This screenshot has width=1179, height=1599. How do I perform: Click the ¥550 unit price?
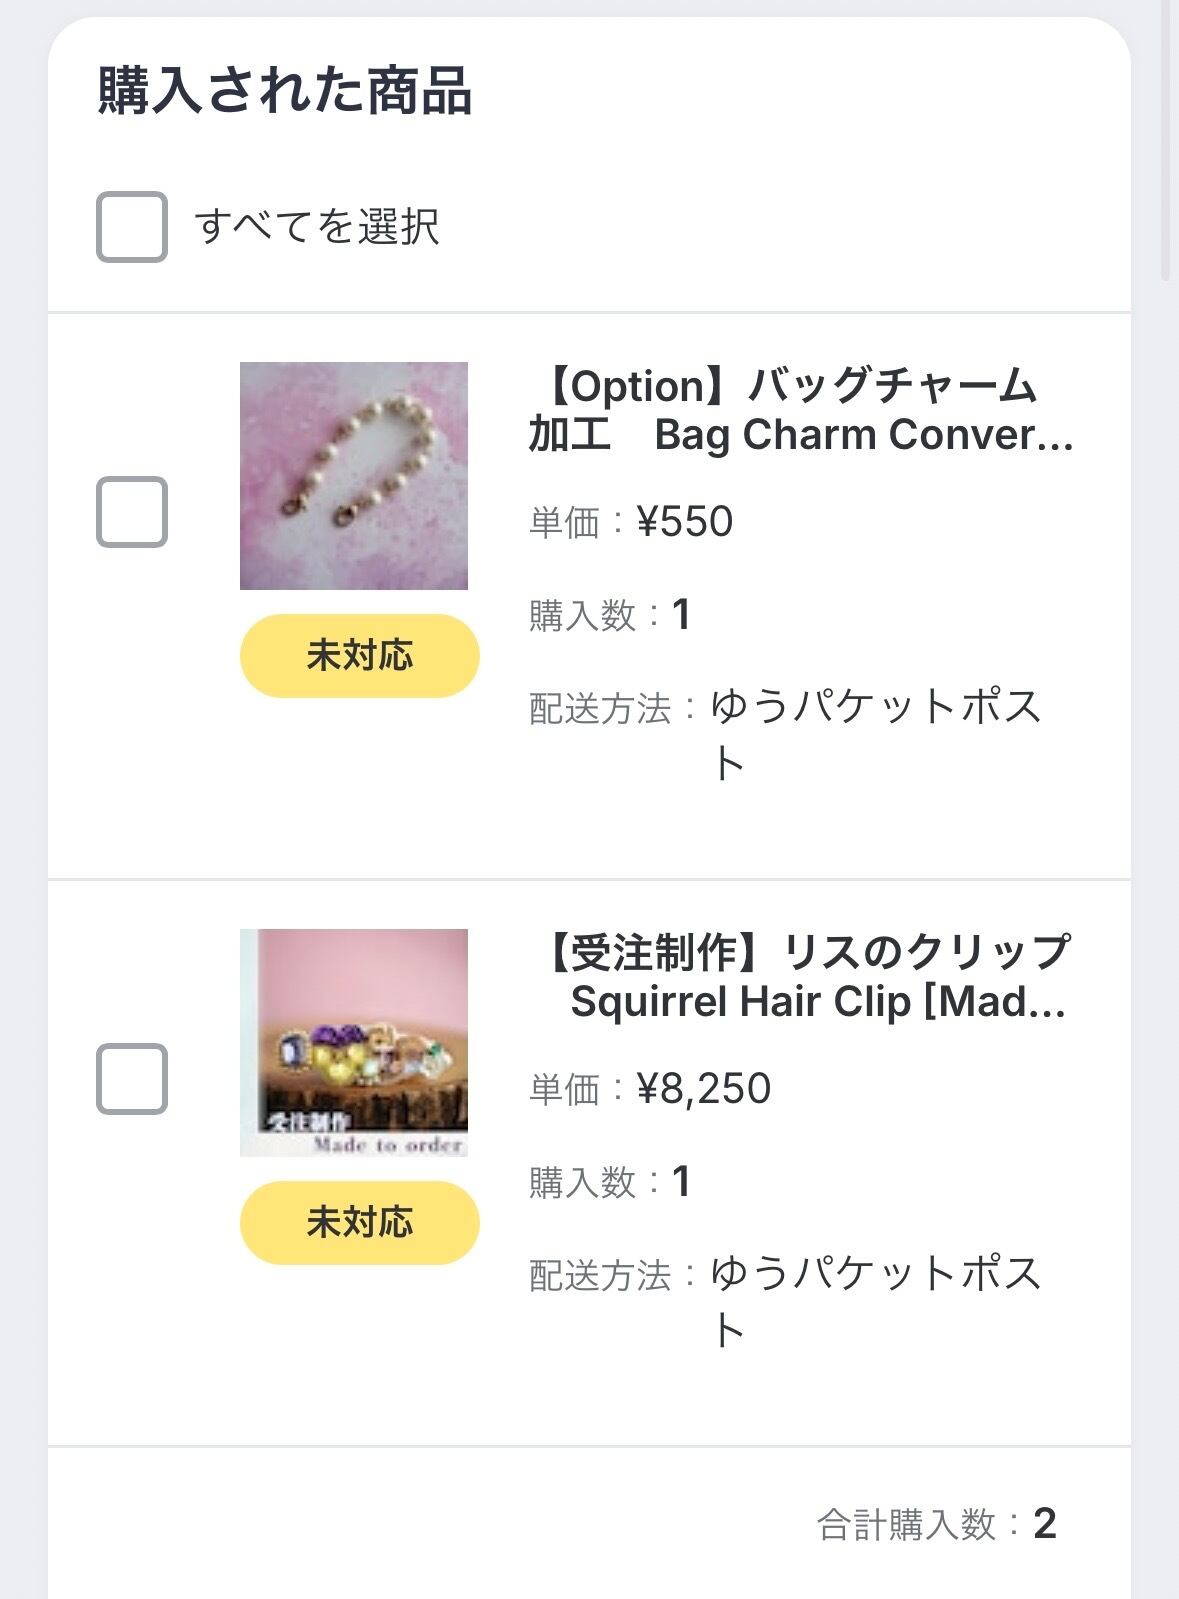685,522
